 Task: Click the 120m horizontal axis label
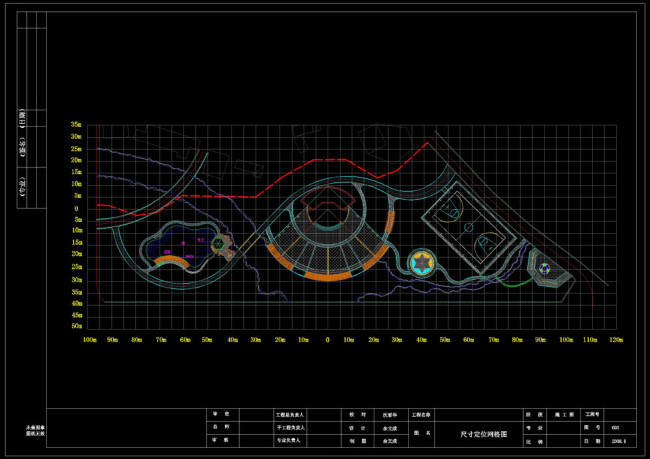(x=616, y=340)
